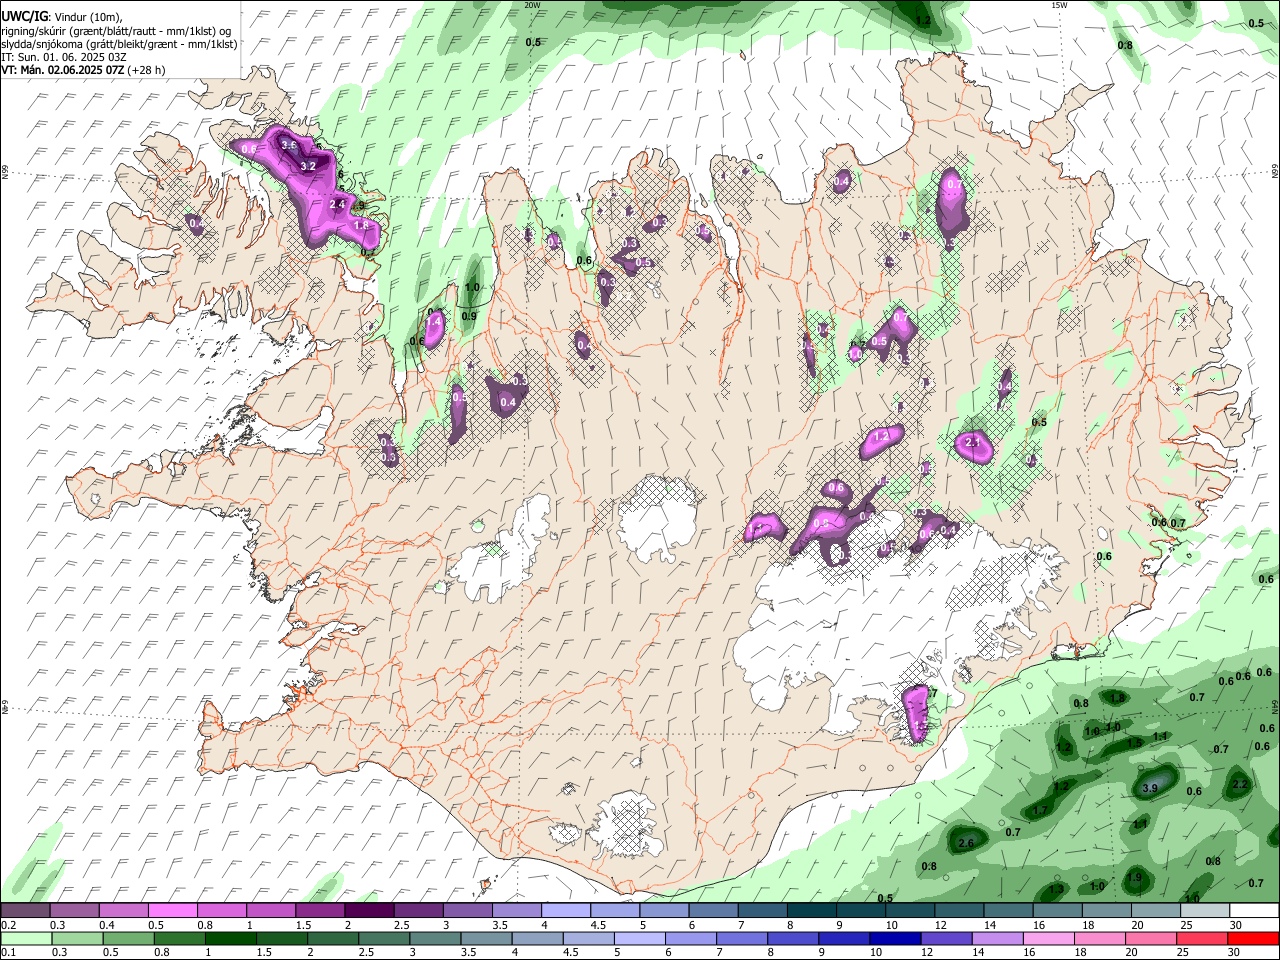Click the "2.1" snow value in east Iceland
Screen dimensions: 1280x960
click(x=973, y=443)
